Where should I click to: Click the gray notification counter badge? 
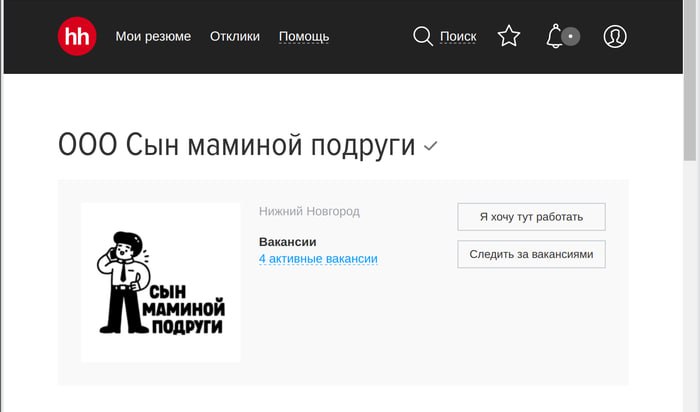571,37
